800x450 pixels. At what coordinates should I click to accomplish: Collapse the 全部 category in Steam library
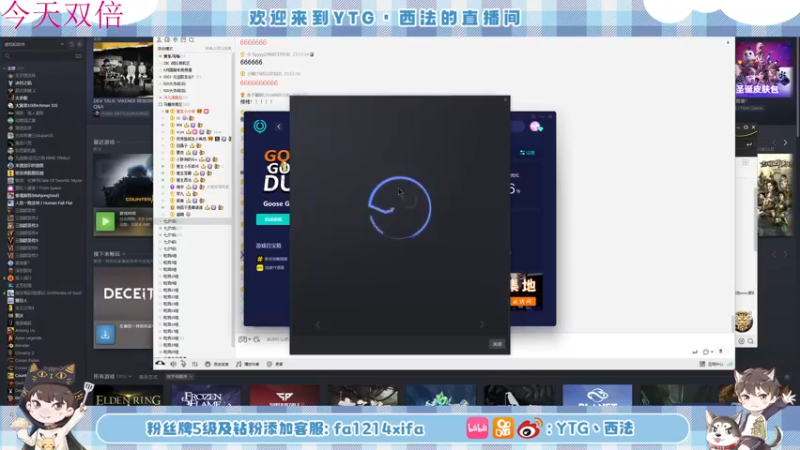pyautogui.click(x=5, y=68)
